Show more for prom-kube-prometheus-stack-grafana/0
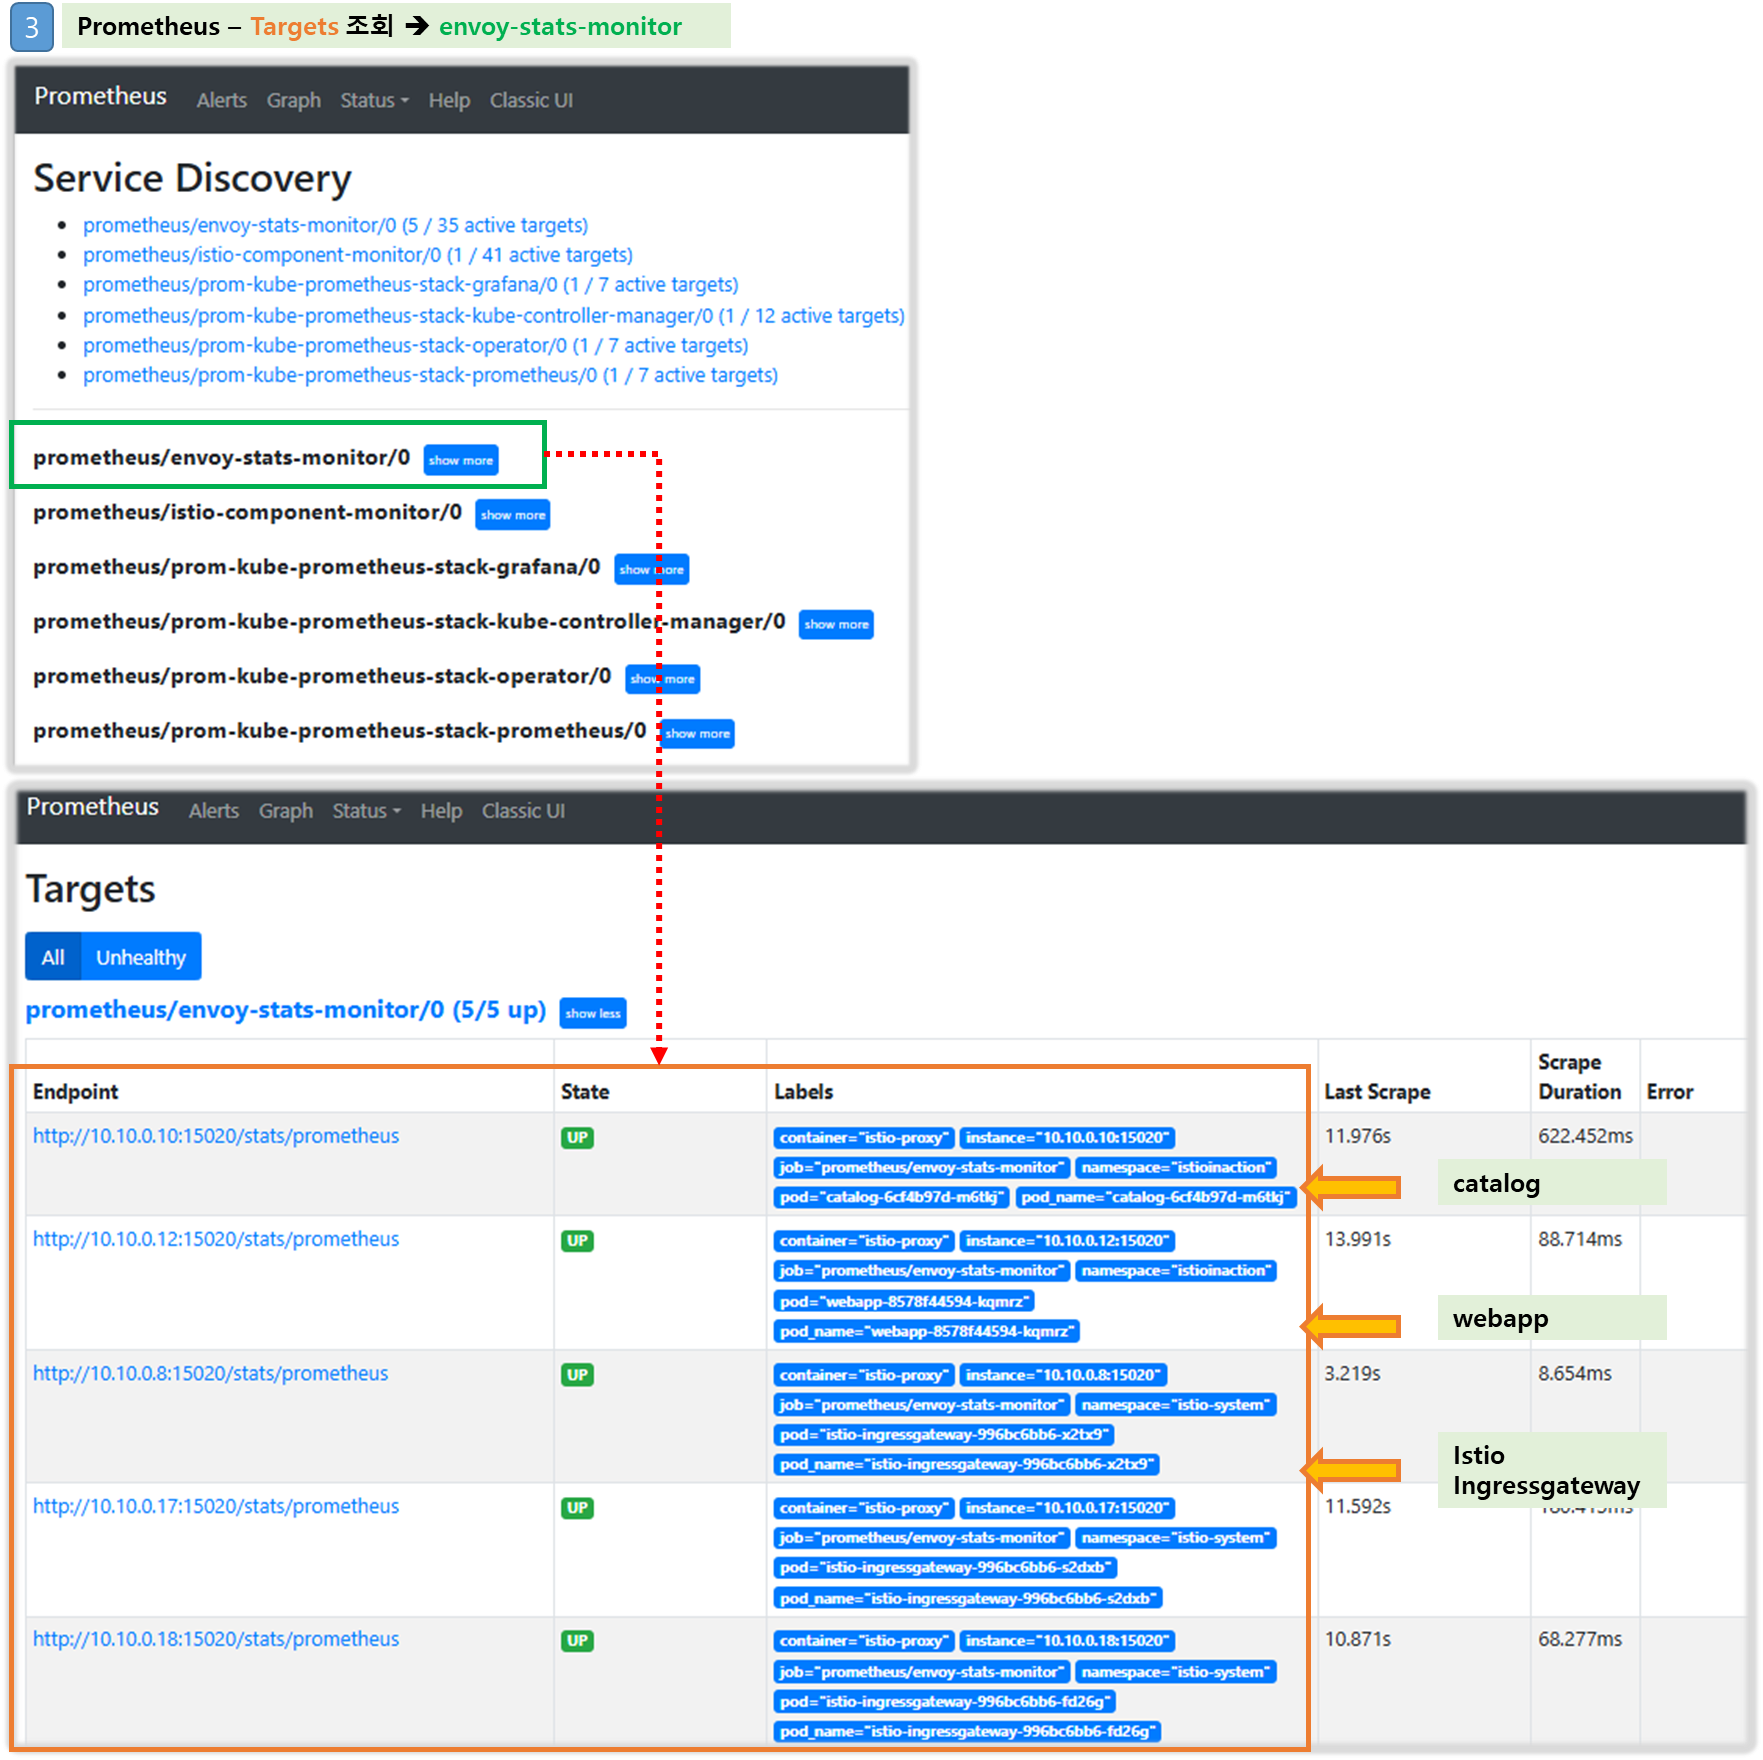1763x1760 pixels. pyautogui.click(x=651, y=569)
